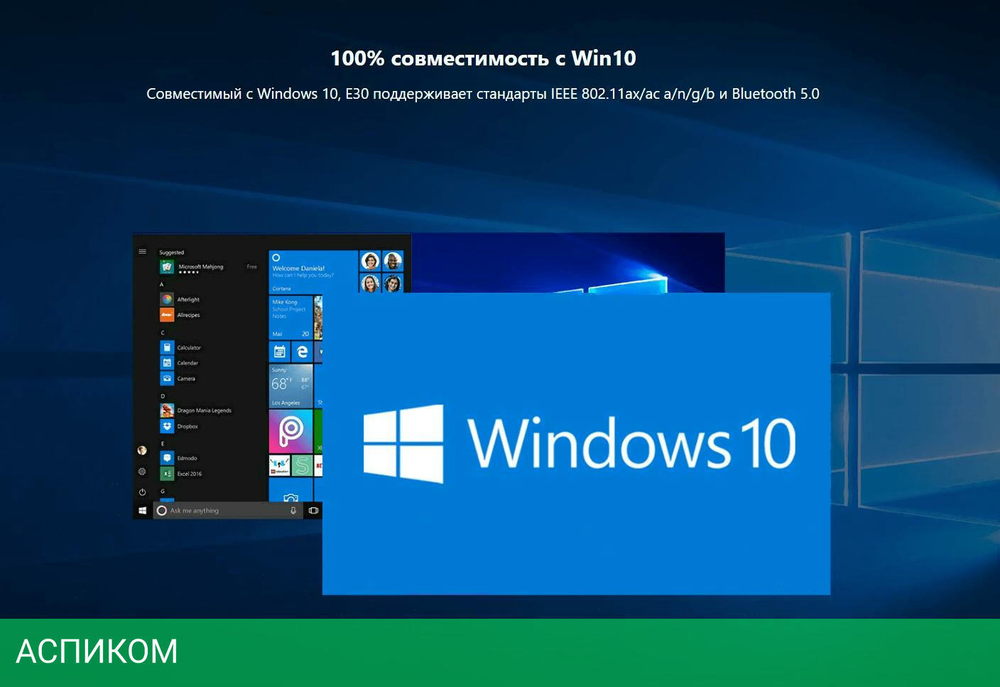This screenshot has width=1000, height=687.
Task: Click the Cortana circle in search box
Action: tap(162, 510)
